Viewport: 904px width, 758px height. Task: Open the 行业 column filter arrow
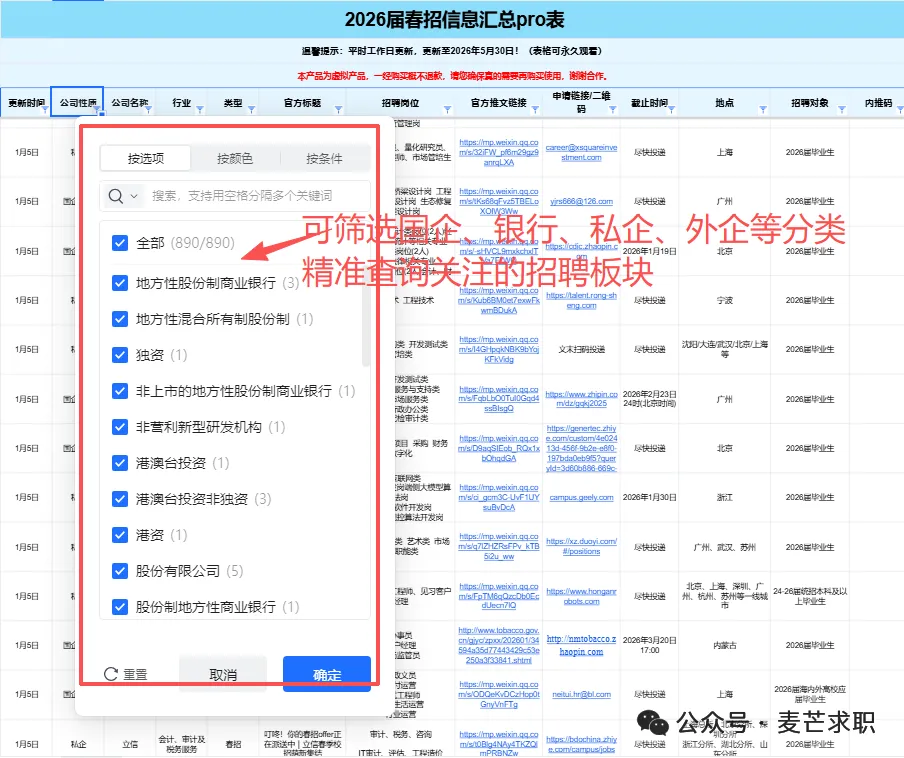[x=199, y=110]
